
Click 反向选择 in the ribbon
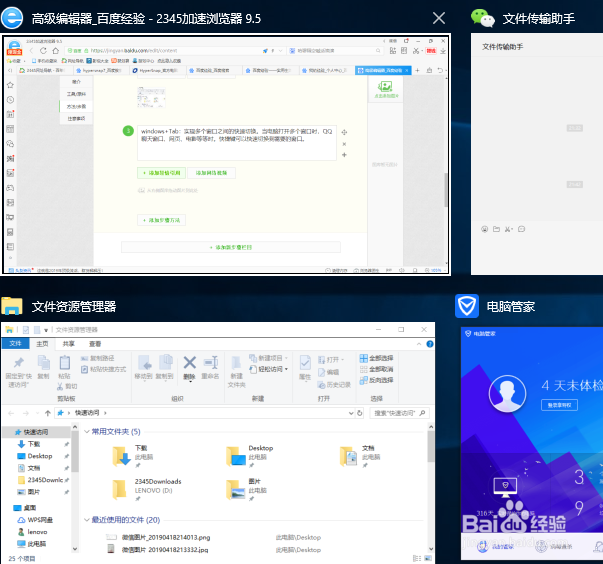click(x=376, y=380)
